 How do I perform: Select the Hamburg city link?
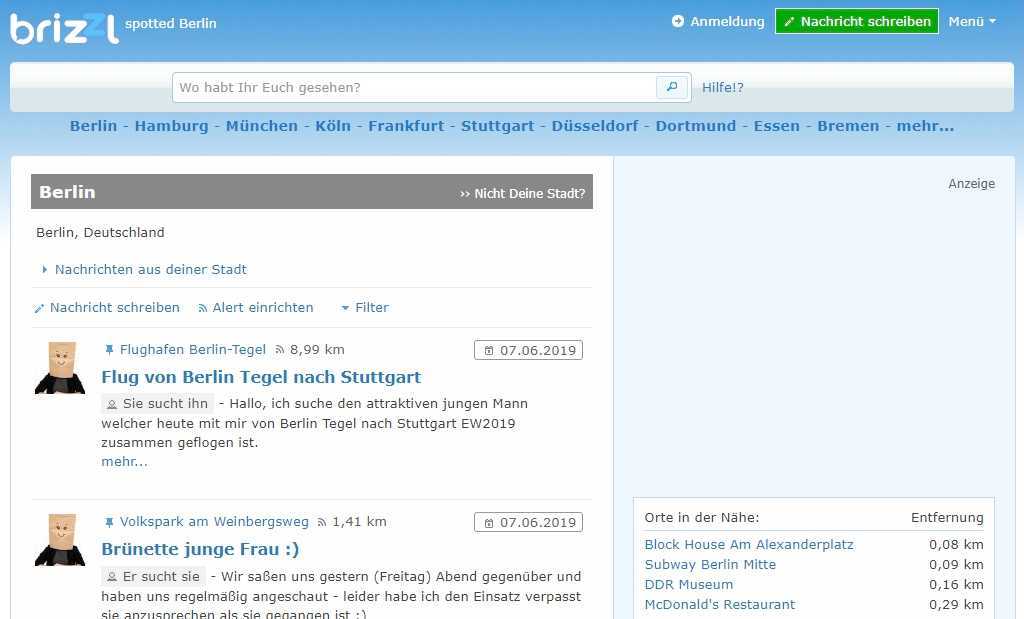171,126
